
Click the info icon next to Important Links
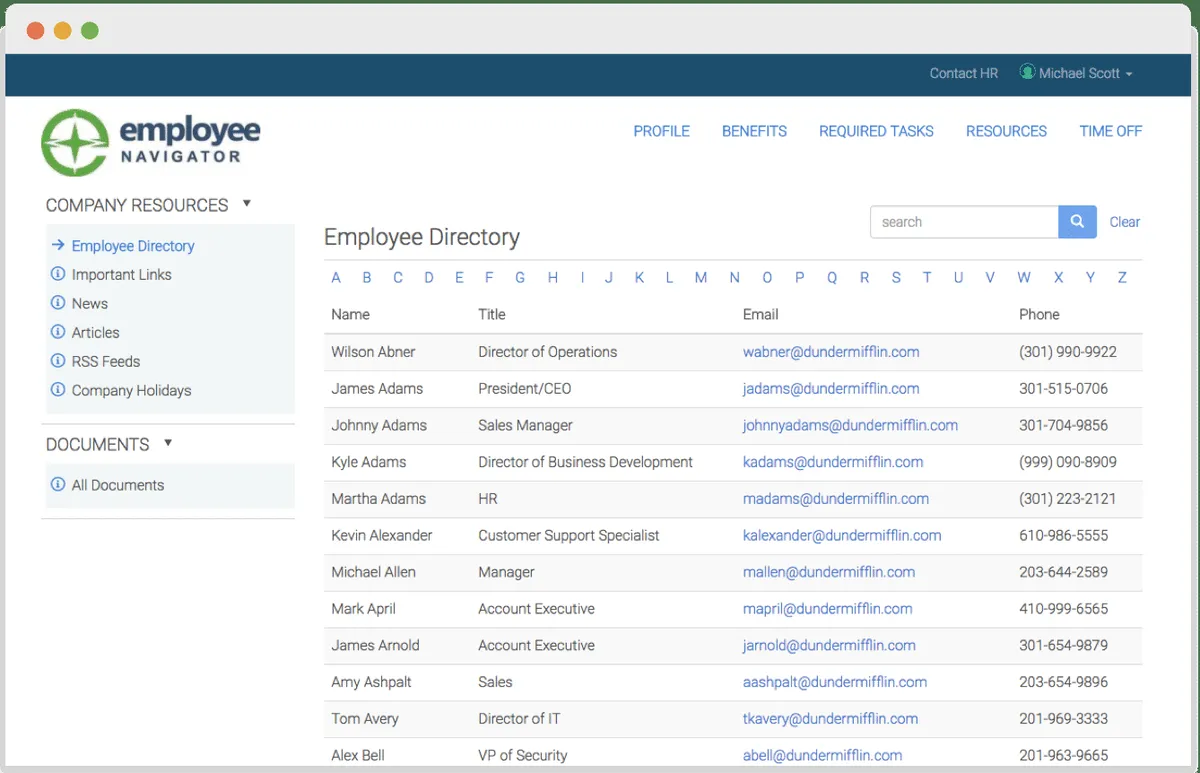(x=57, y=274)
